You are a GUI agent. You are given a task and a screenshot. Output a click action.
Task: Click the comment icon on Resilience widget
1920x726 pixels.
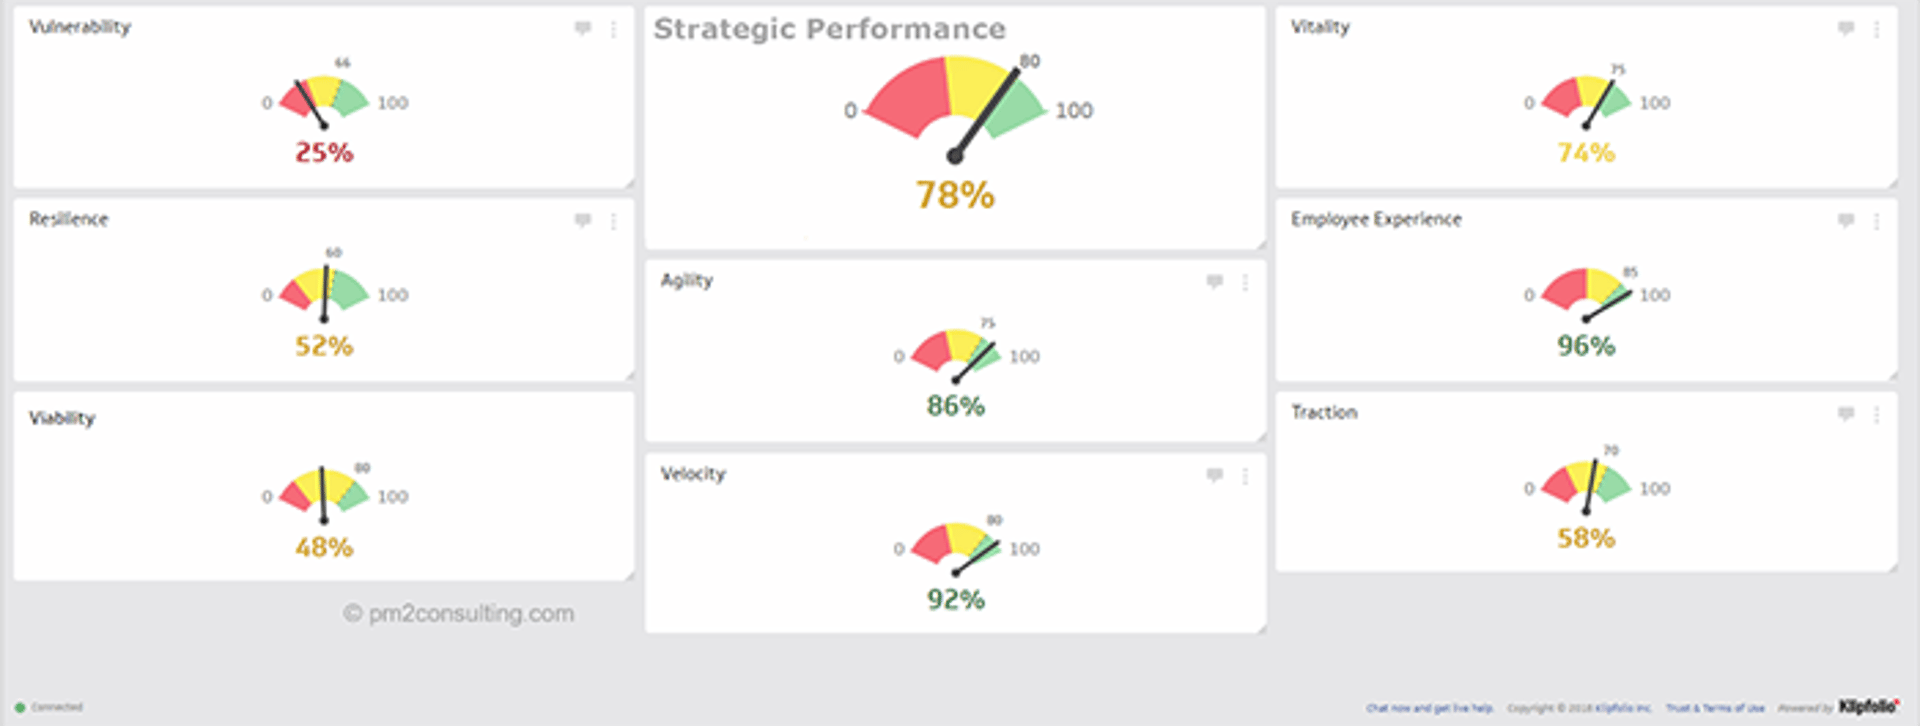click(x=583, y=222)
